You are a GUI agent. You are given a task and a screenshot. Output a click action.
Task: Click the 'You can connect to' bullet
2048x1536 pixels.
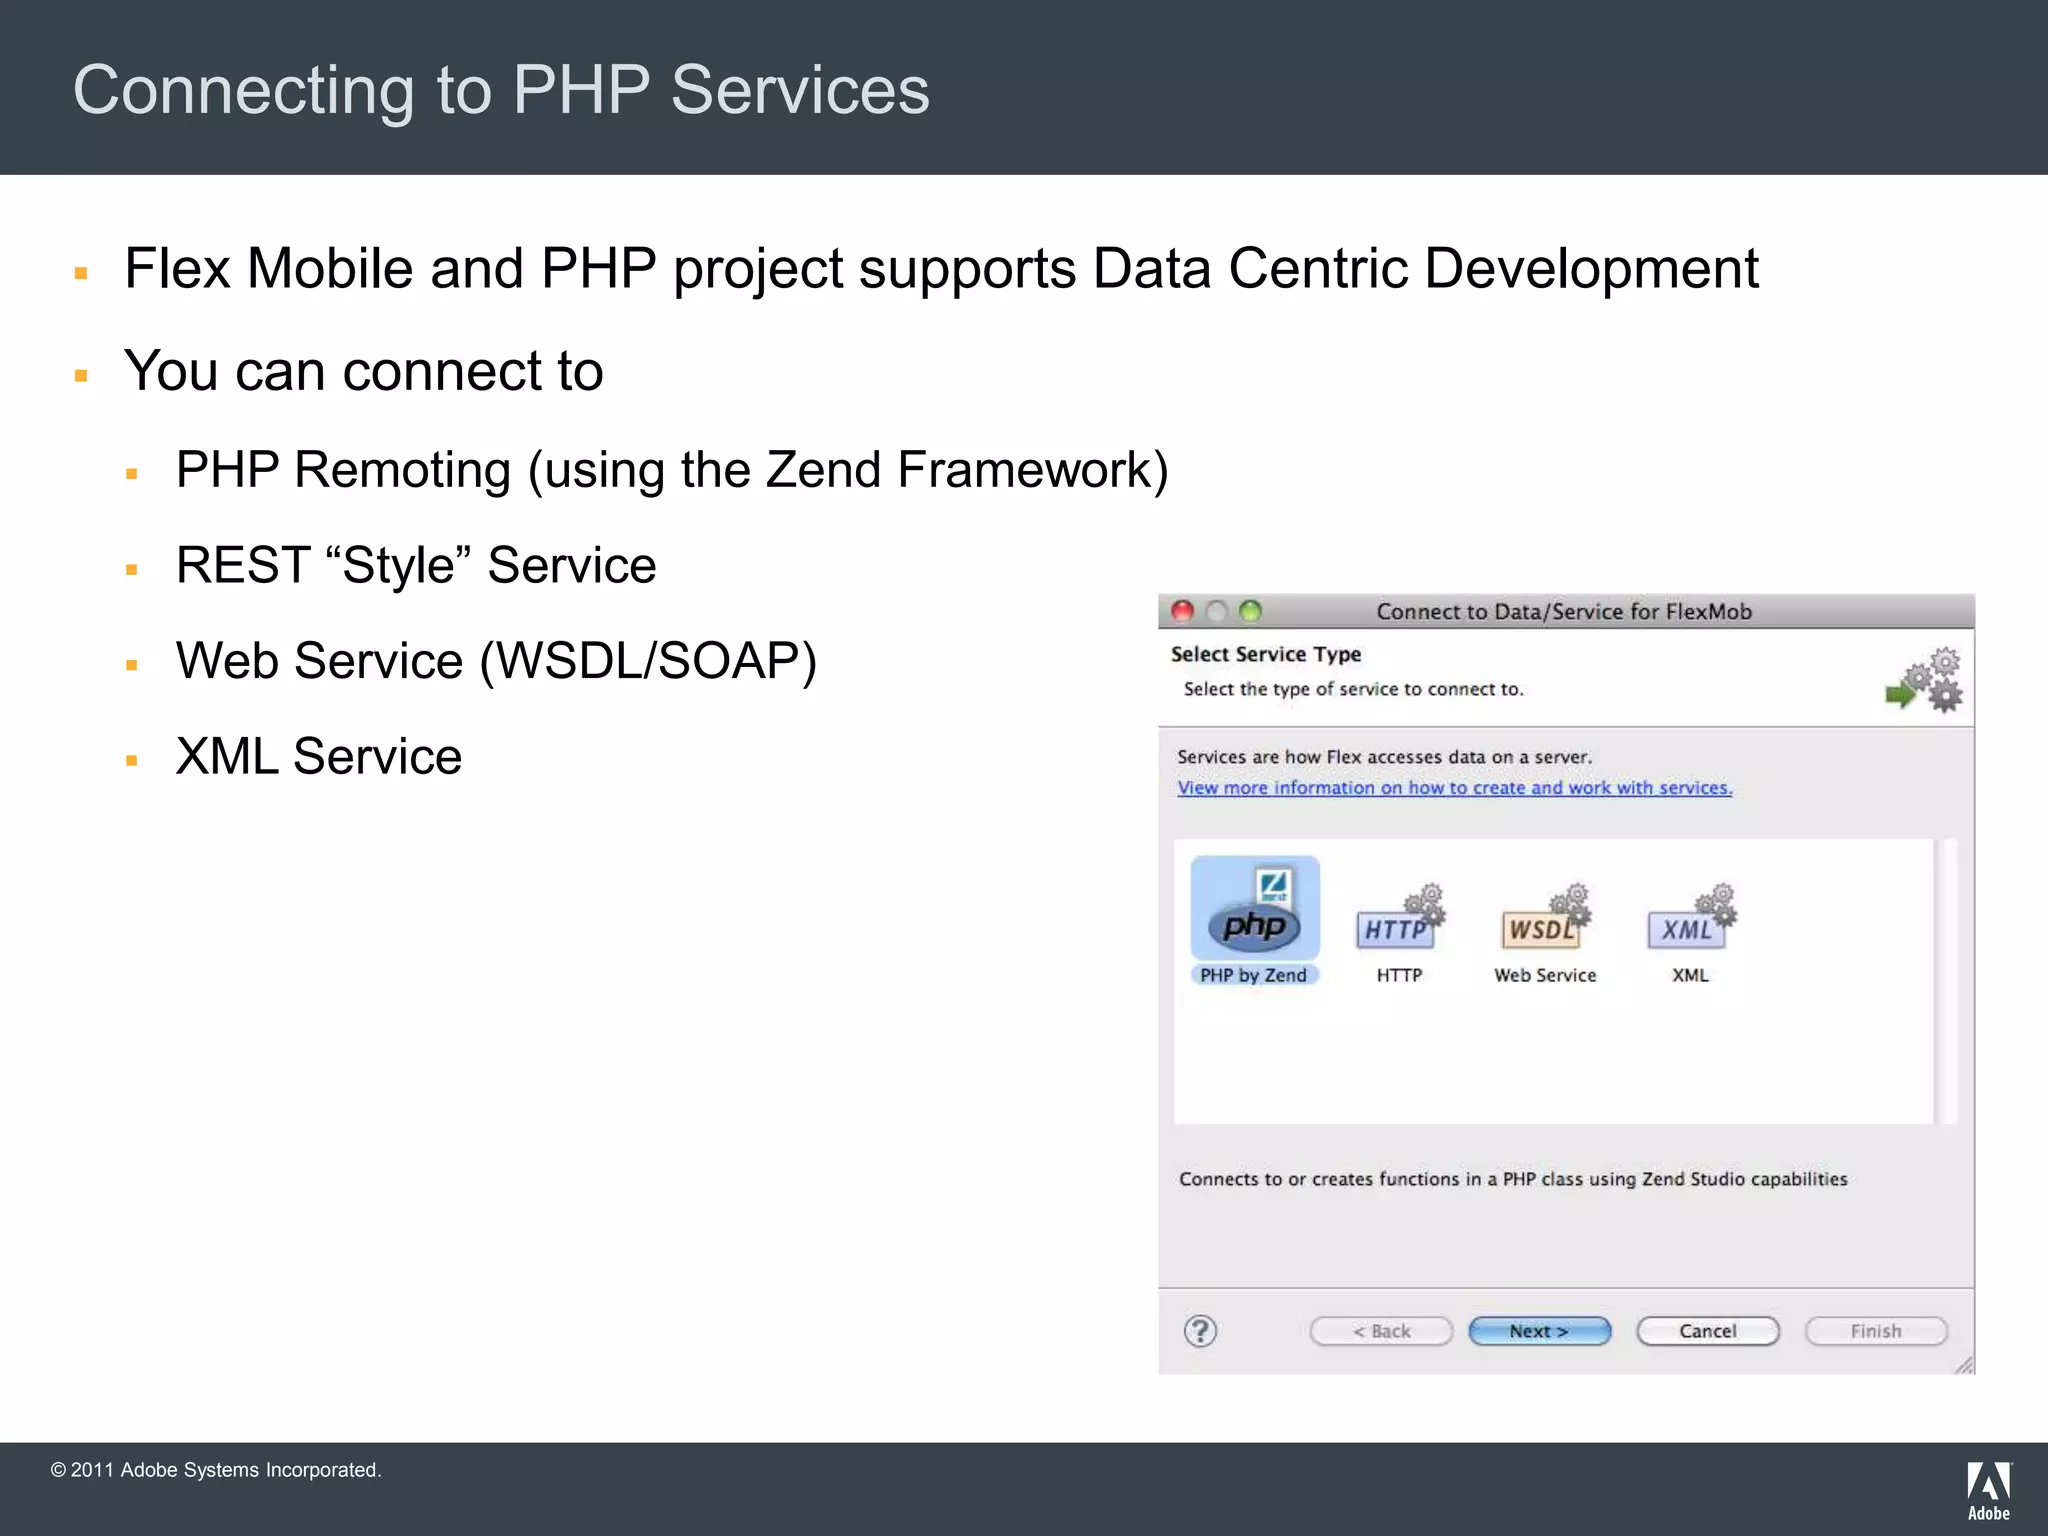click(364, 371)
